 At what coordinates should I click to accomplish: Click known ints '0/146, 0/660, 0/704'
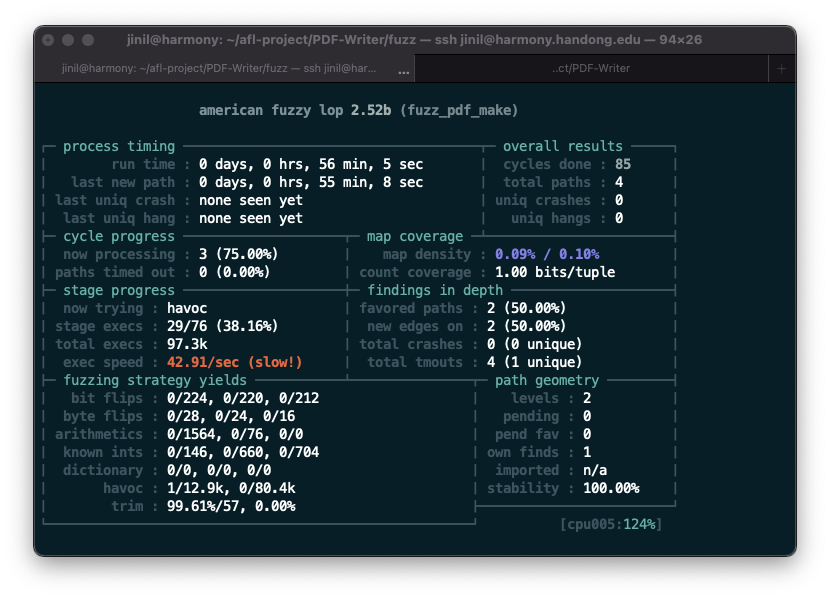[243, 452]
